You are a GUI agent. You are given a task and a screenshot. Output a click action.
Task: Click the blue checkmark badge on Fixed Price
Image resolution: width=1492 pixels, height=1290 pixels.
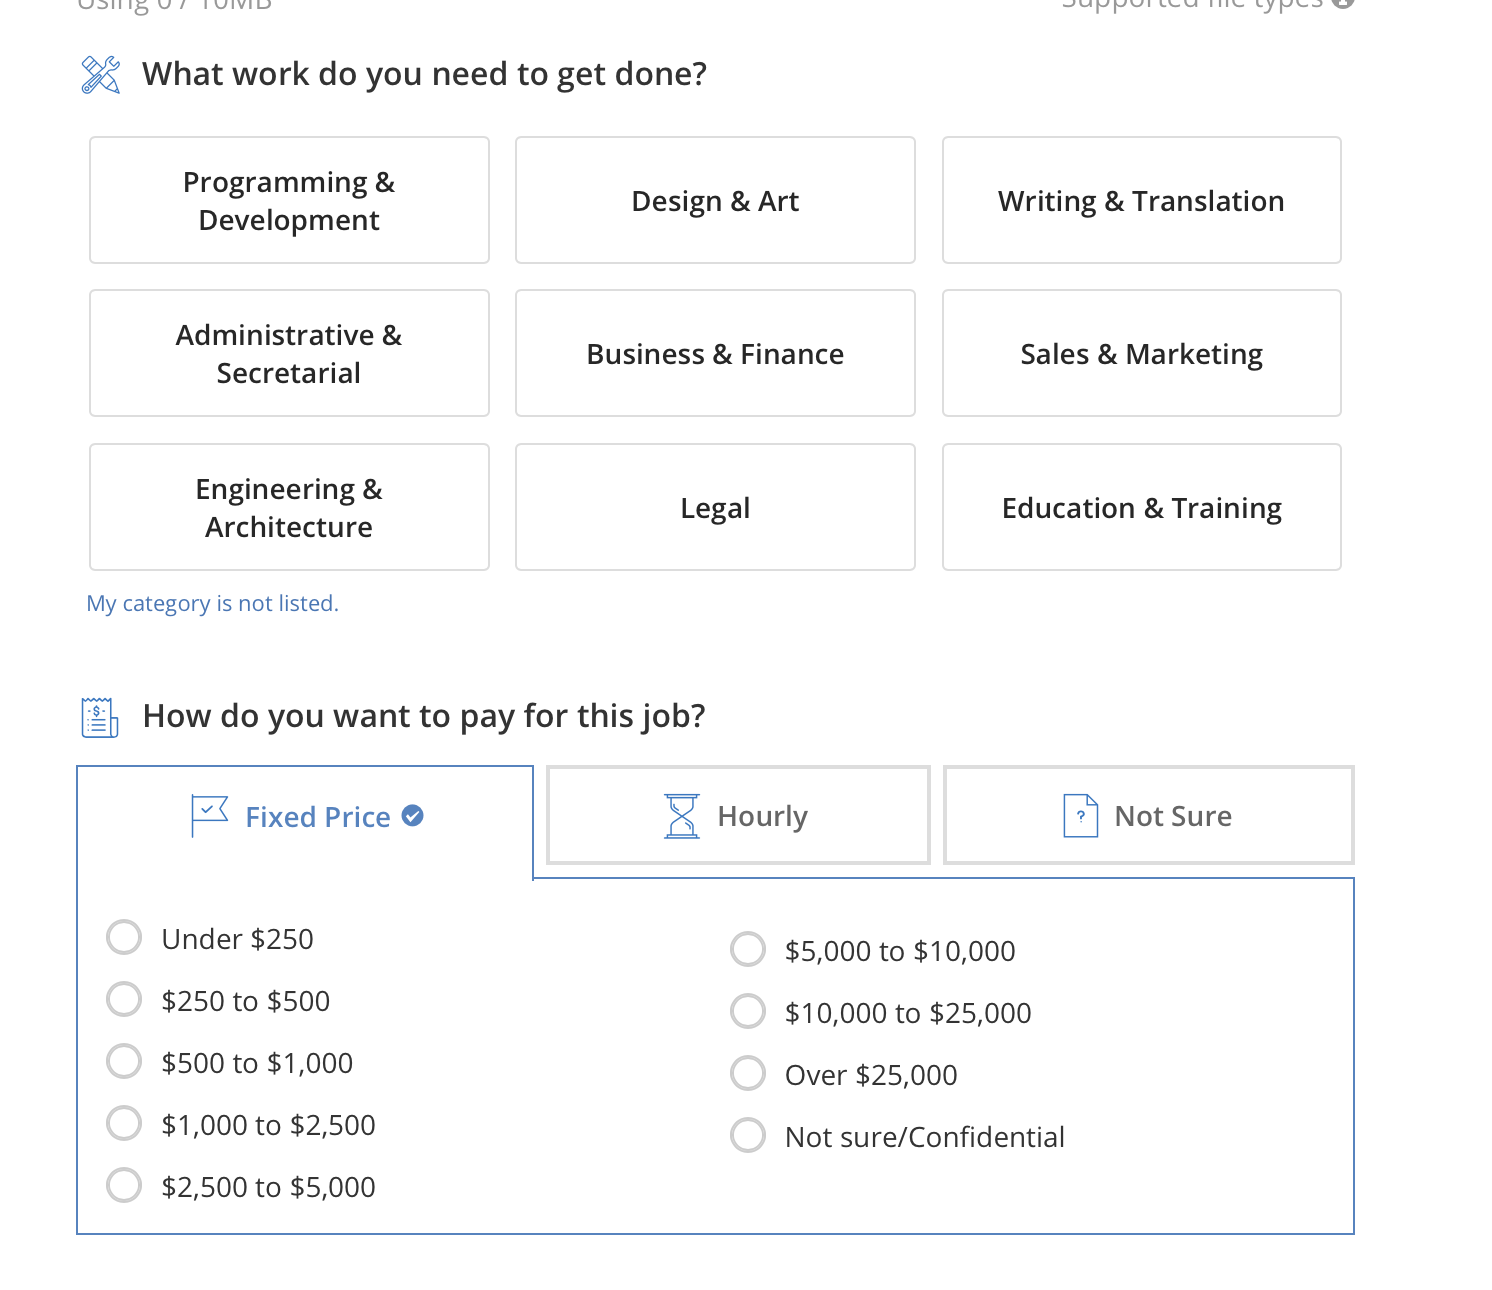[413, 816]
